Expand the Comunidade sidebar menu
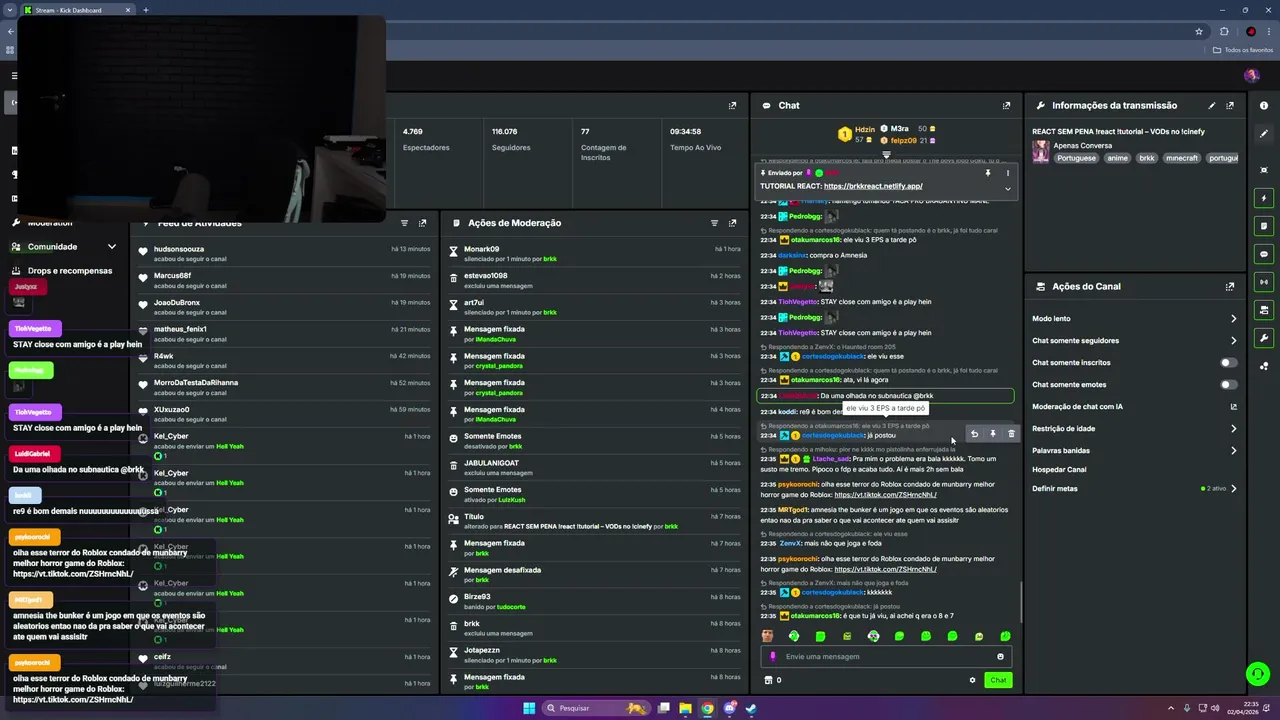1280x720 pixels. click(x=111, y=247)
